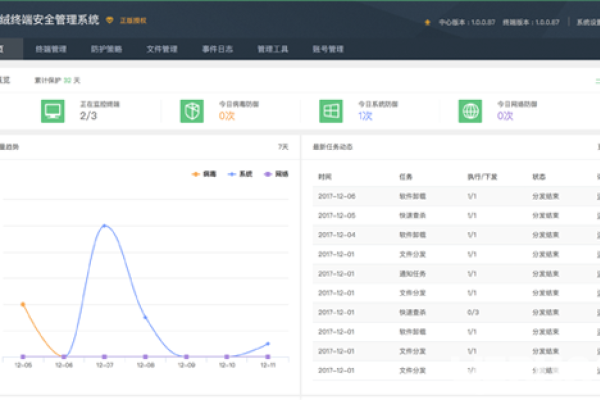
Task: Click the globe network defense icon
Action: point(470,111)
